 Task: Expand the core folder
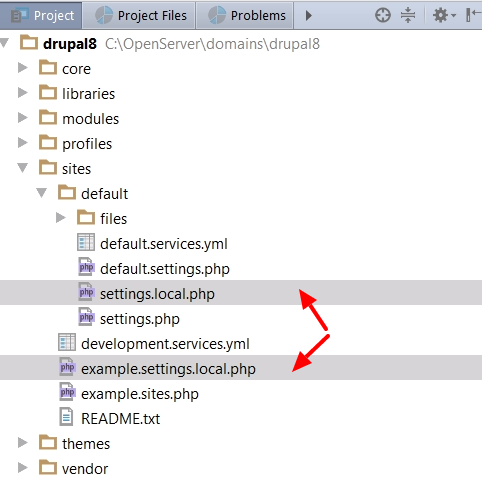click(22, 68)
